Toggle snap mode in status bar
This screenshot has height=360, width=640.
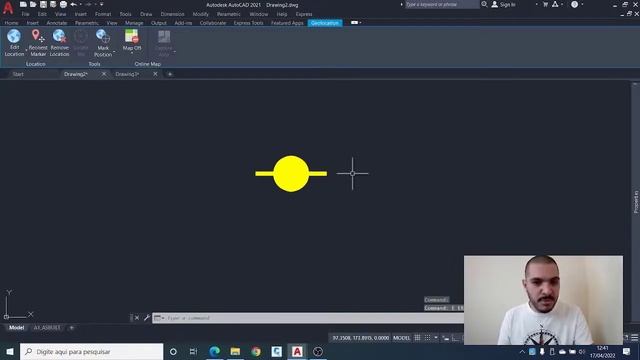point(427,338)
